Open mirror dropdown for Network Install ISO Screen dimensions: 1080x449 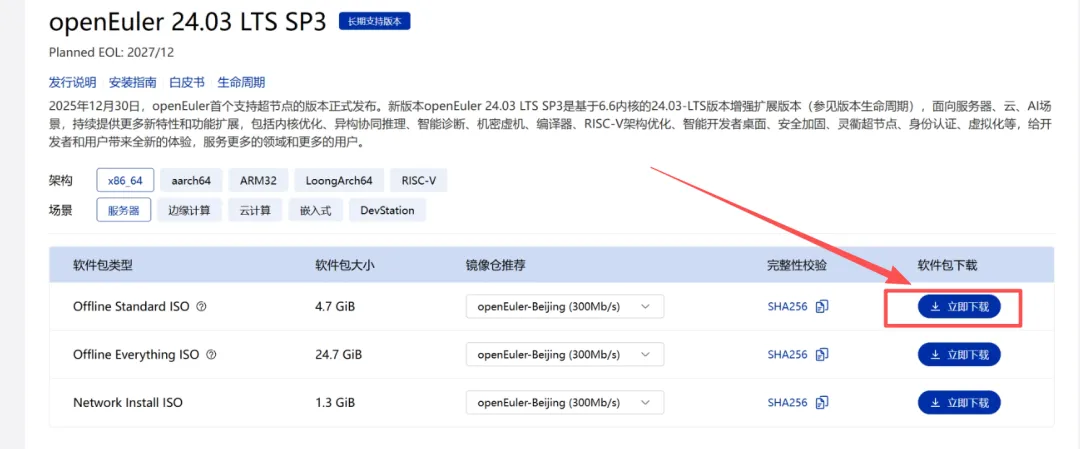pos(565,402)
